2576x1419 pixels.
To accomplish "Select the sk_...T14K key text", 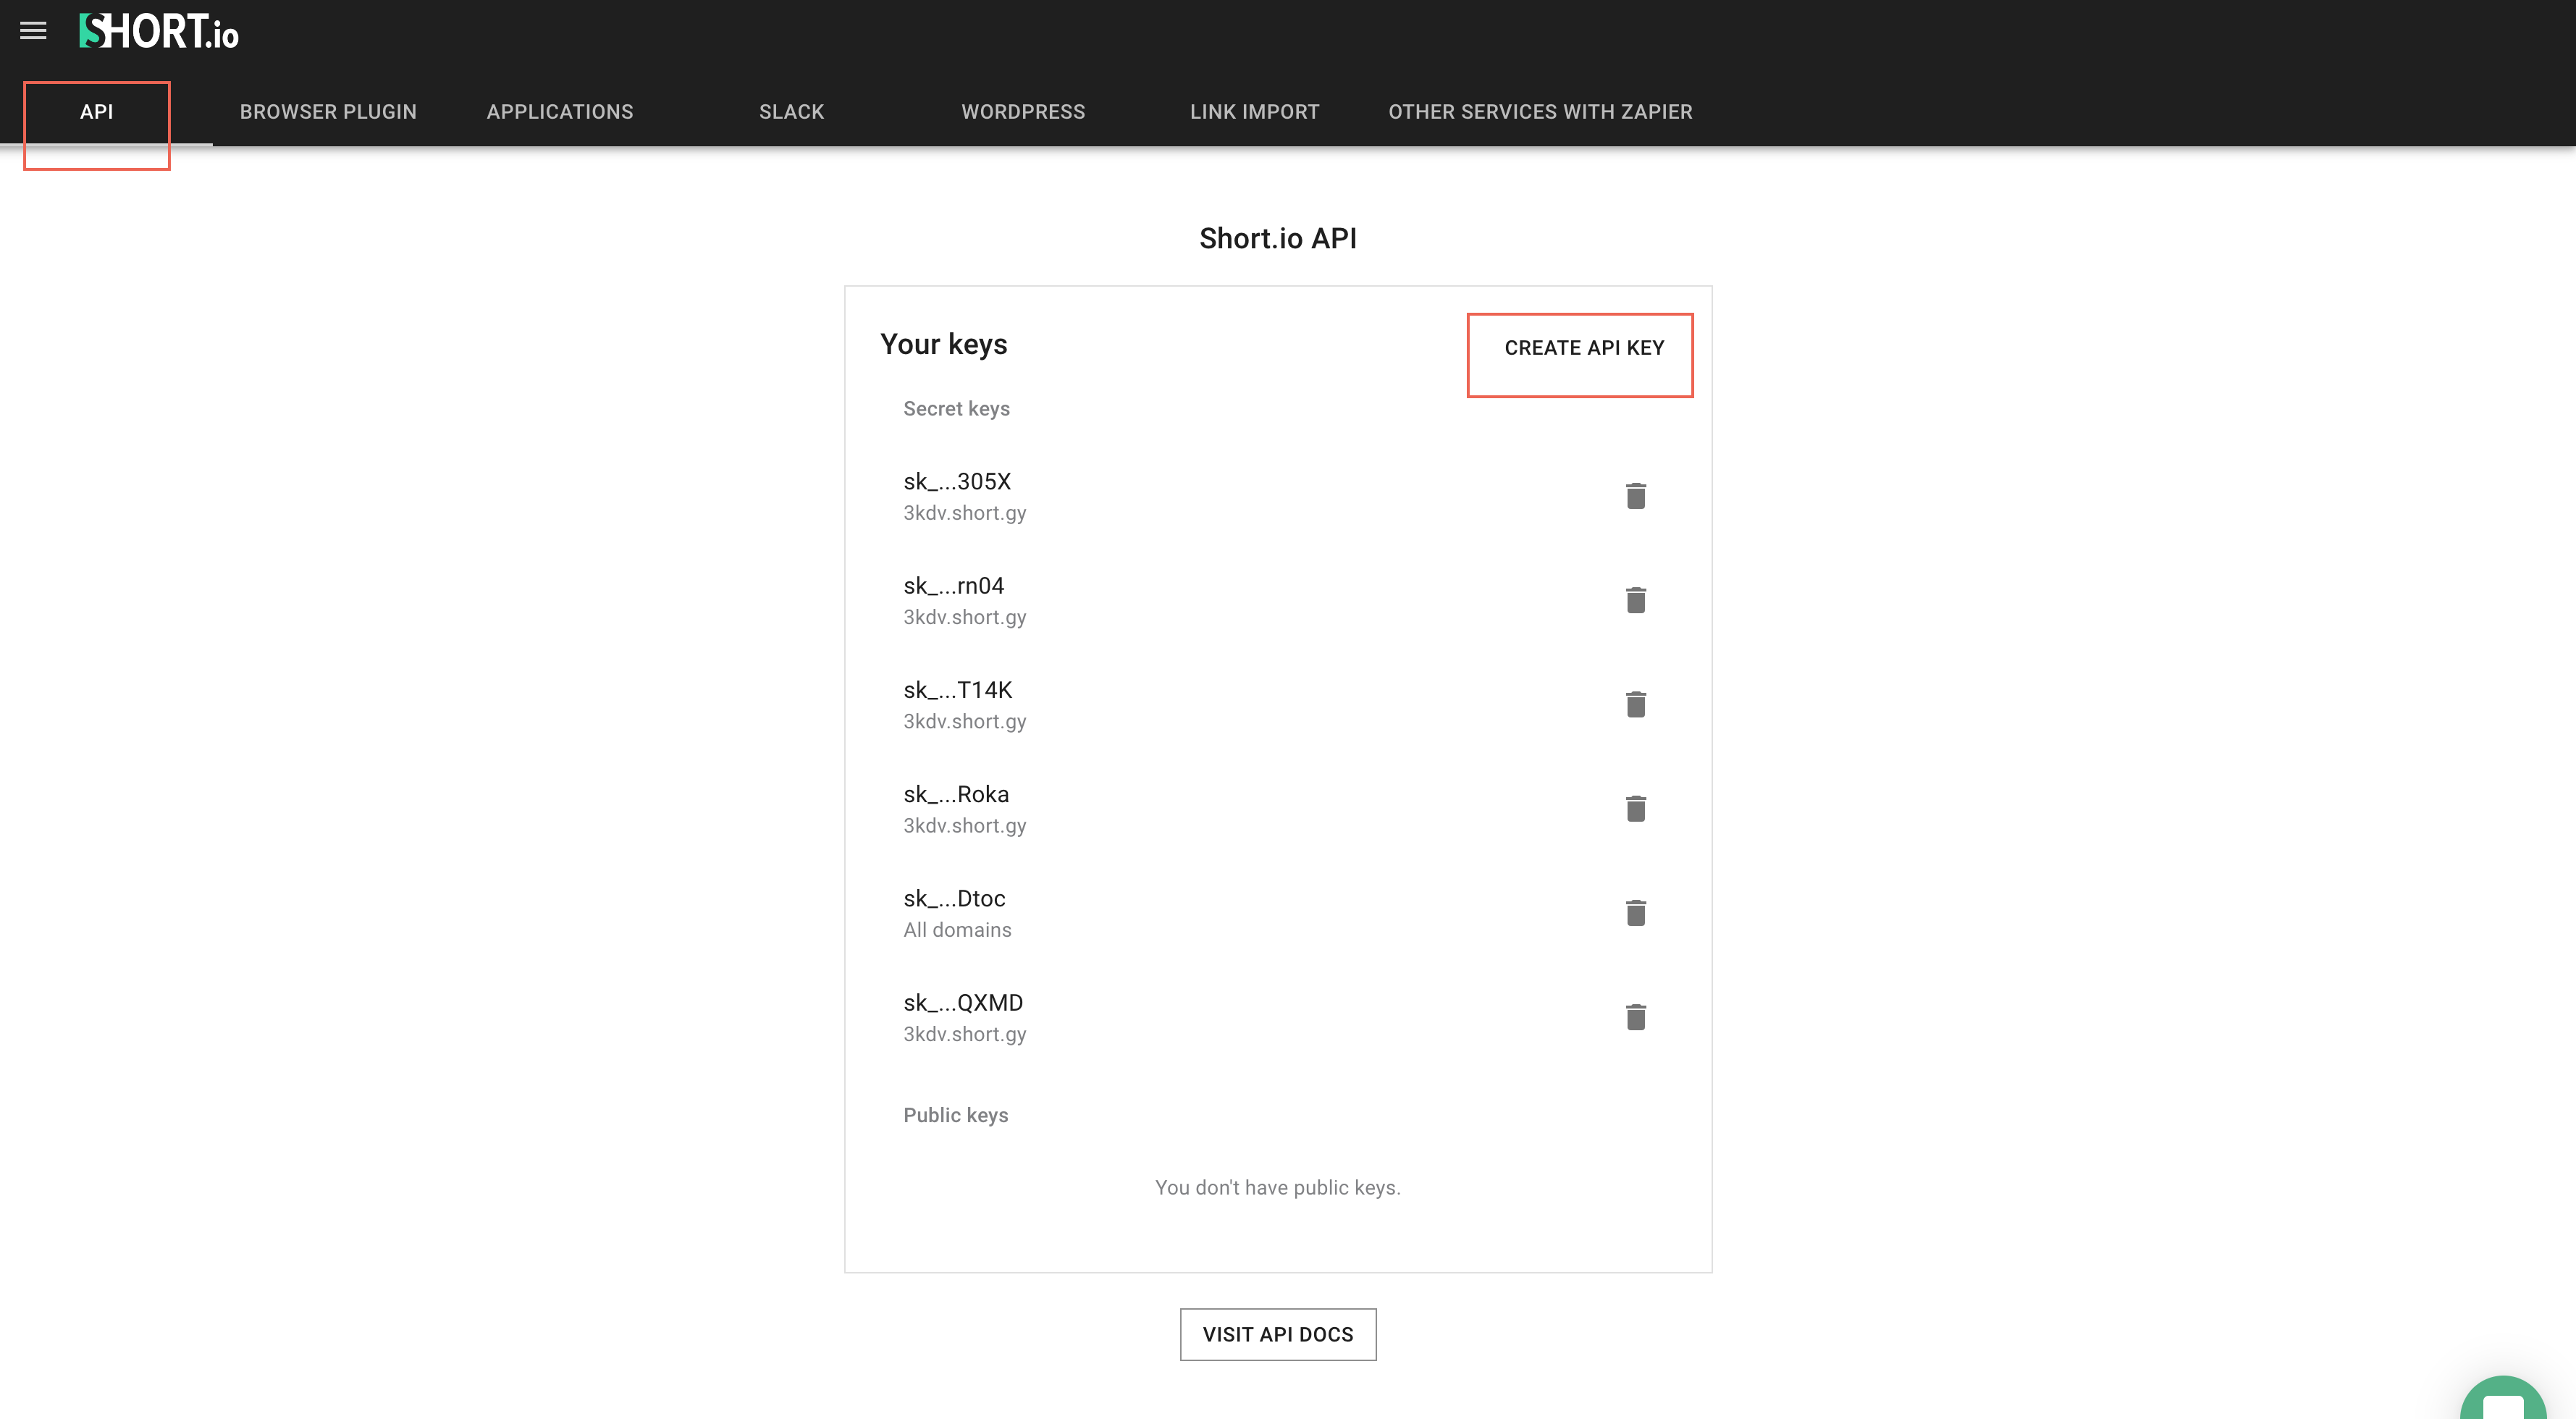I will (957, 690).
